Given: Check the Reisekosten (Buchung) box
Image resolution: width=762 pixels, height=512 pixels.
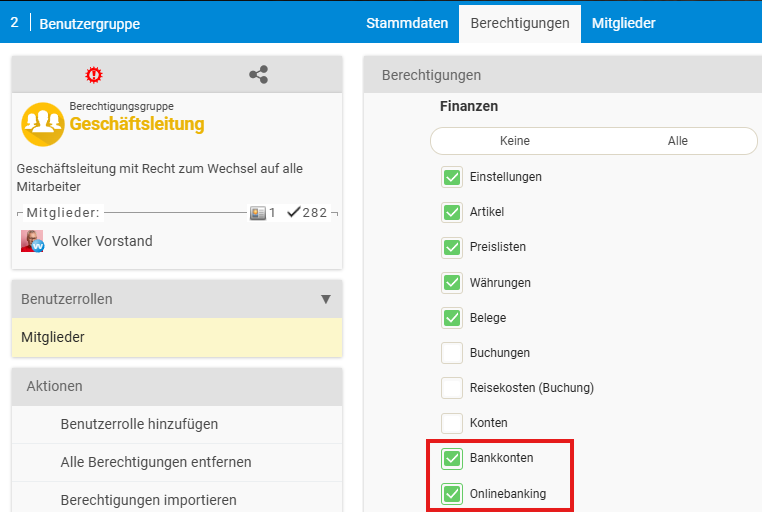Looking at the screenshot, I should point(452,388).
